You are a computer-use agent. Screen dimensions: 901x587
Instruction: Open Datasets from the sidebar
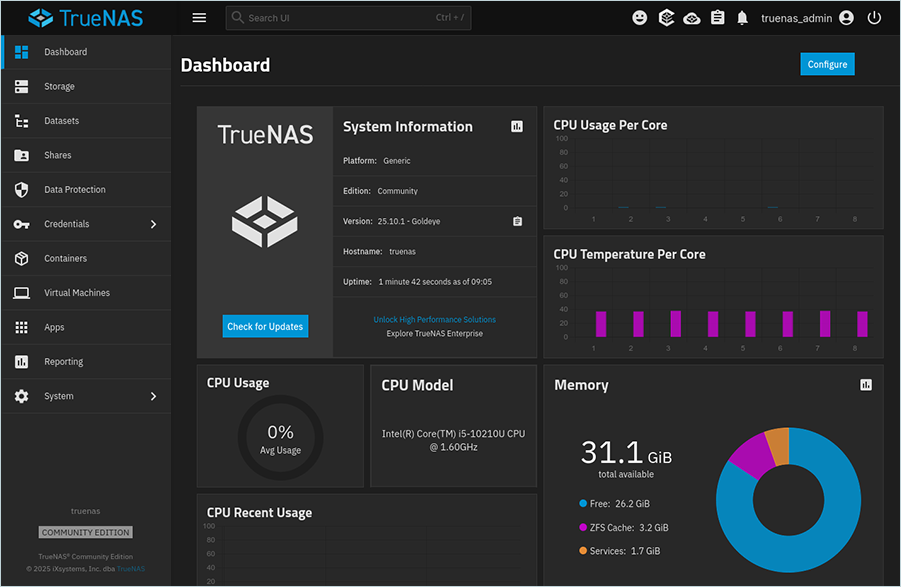(61, 121)
